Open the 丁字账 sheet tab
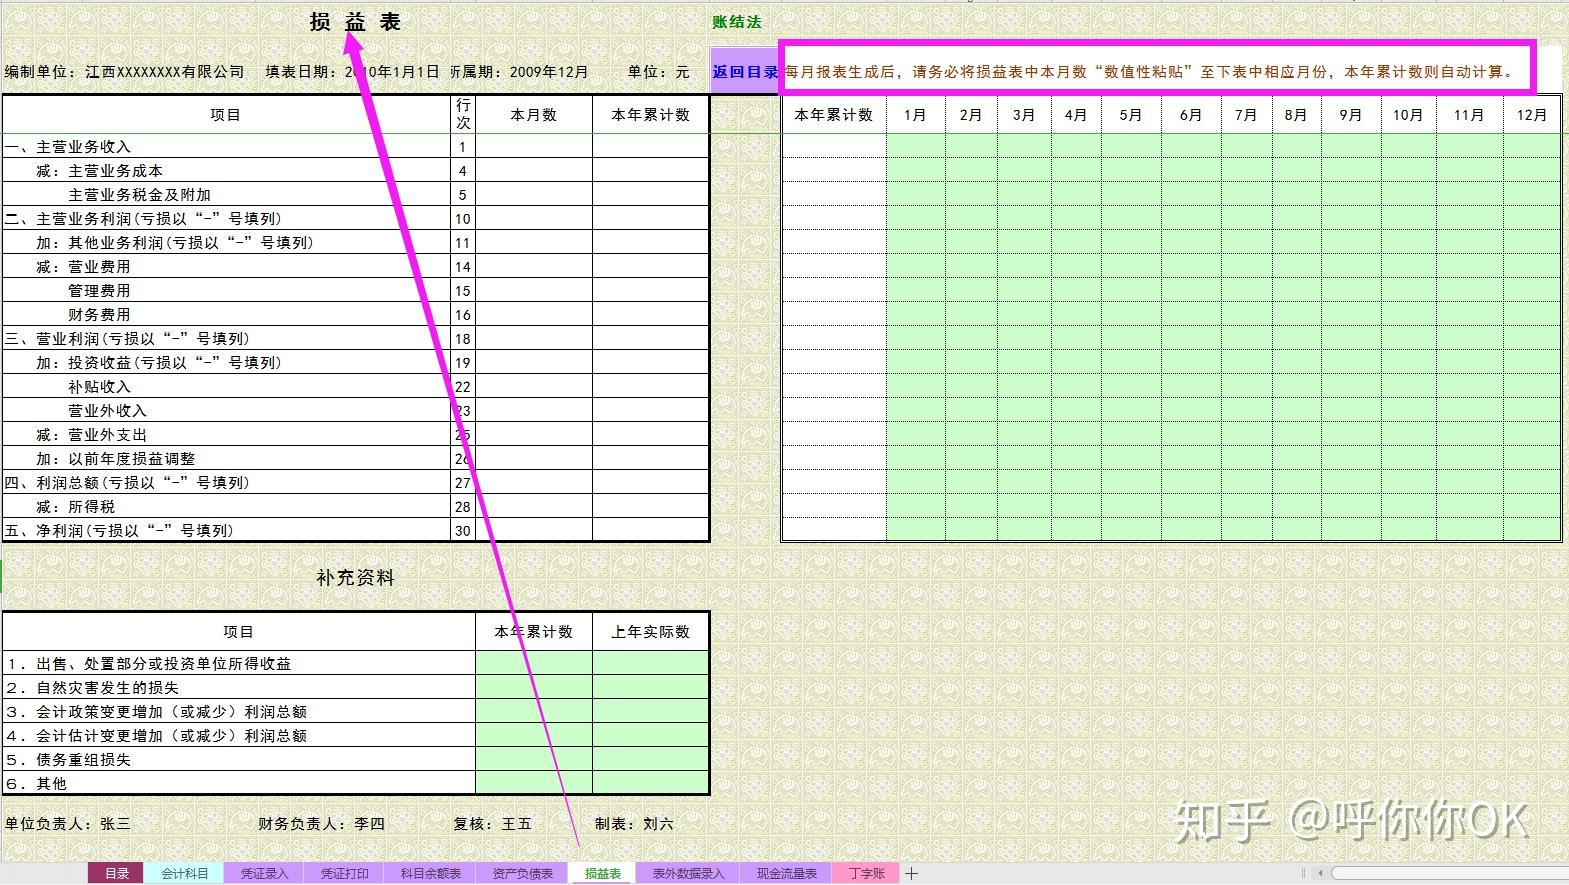 tap(866, 873)
